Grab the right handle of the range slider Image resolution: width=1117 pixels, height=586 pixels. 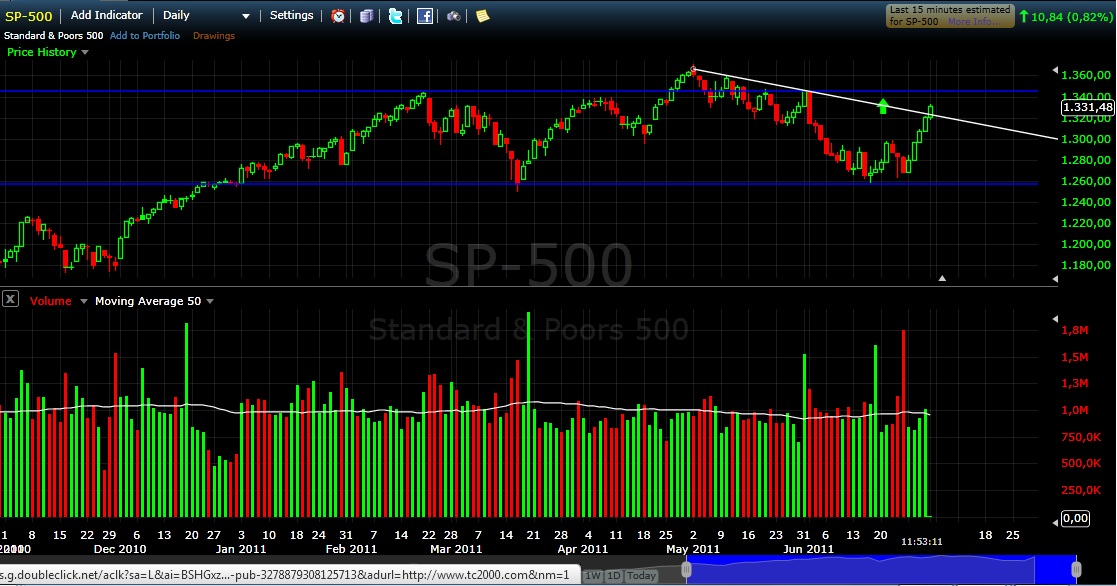click(1076, 569)
